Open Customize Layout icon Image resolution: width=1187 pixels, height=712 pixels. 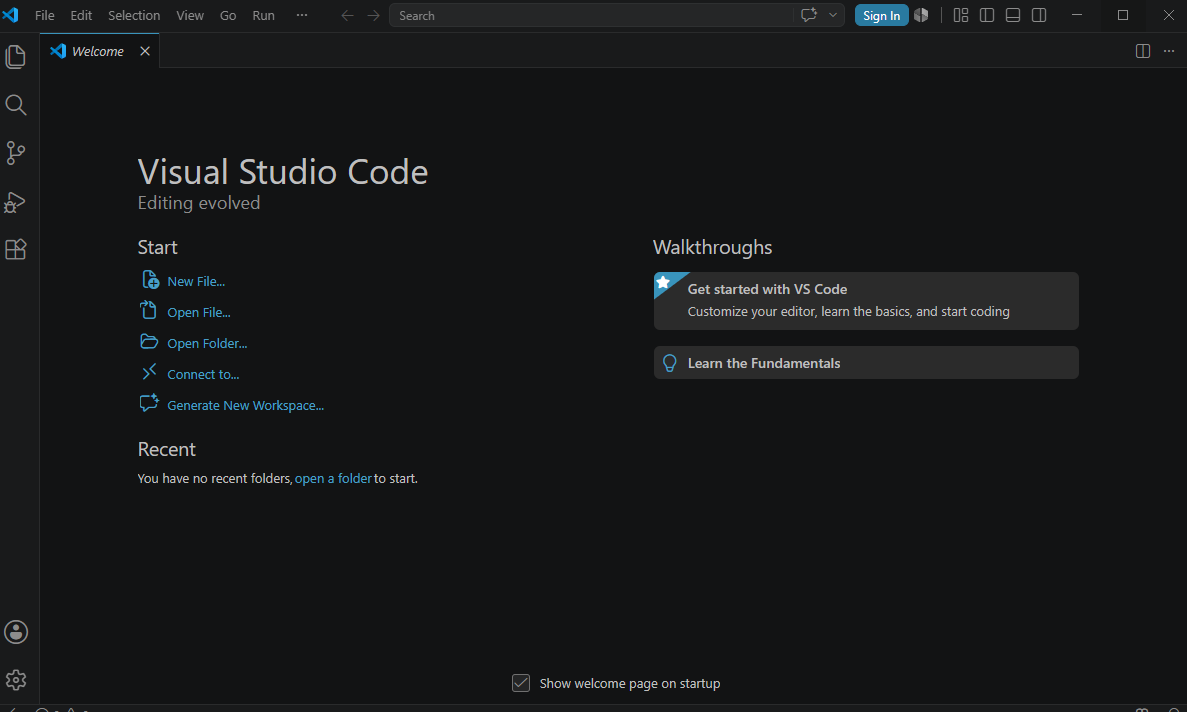click(961, 15)
